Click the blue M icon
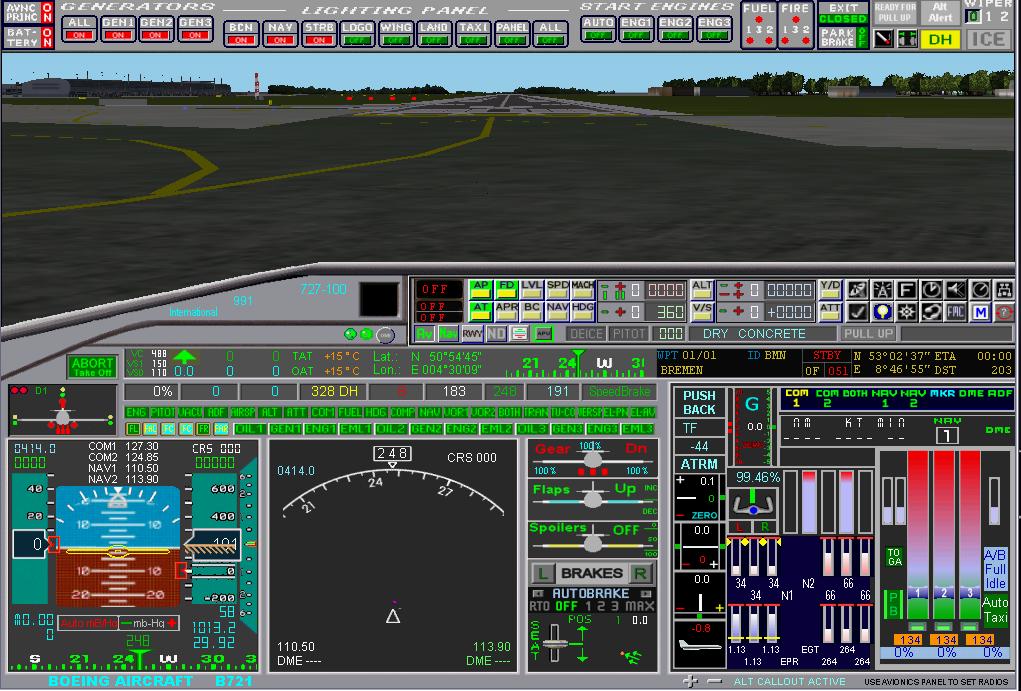 click(981, 312)
